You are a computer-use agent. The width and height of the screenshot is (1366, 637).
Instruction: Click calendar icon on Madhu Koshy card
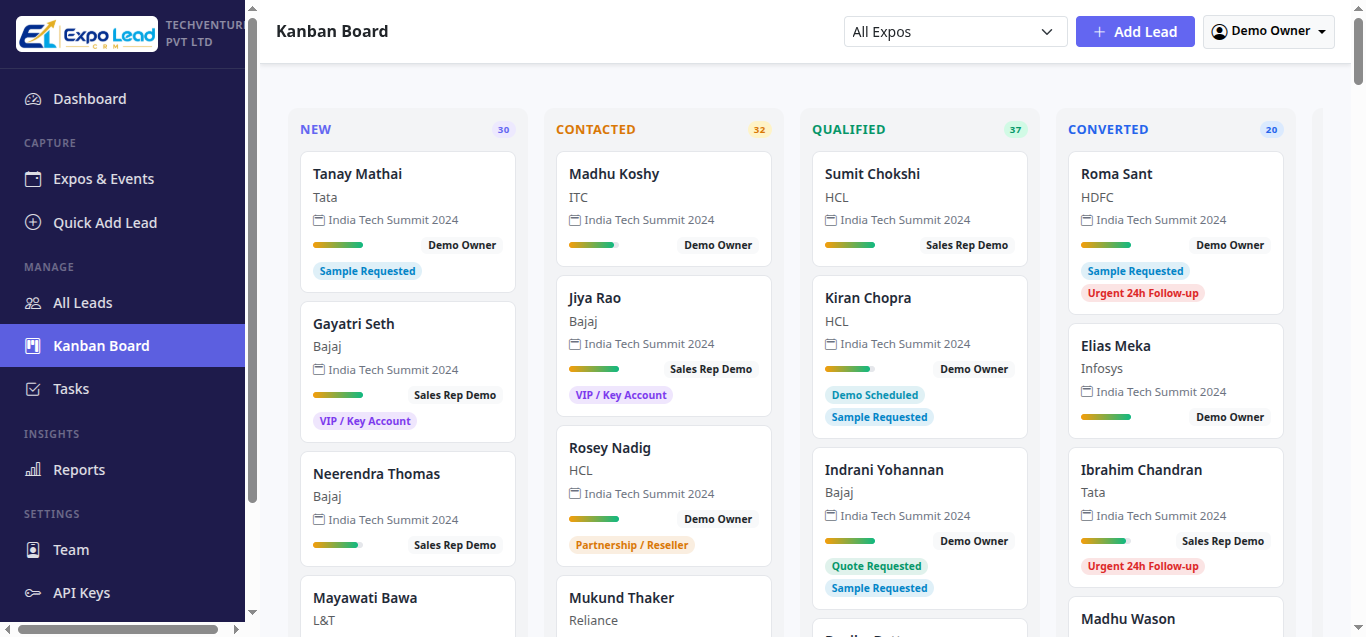pos(575,220)
